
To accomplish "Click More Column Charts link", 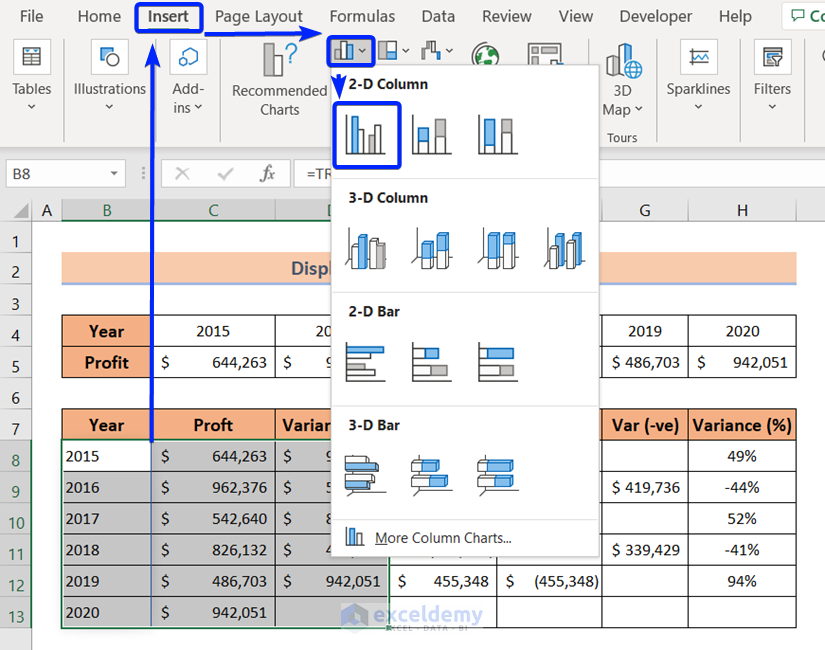I will (443, 538).
